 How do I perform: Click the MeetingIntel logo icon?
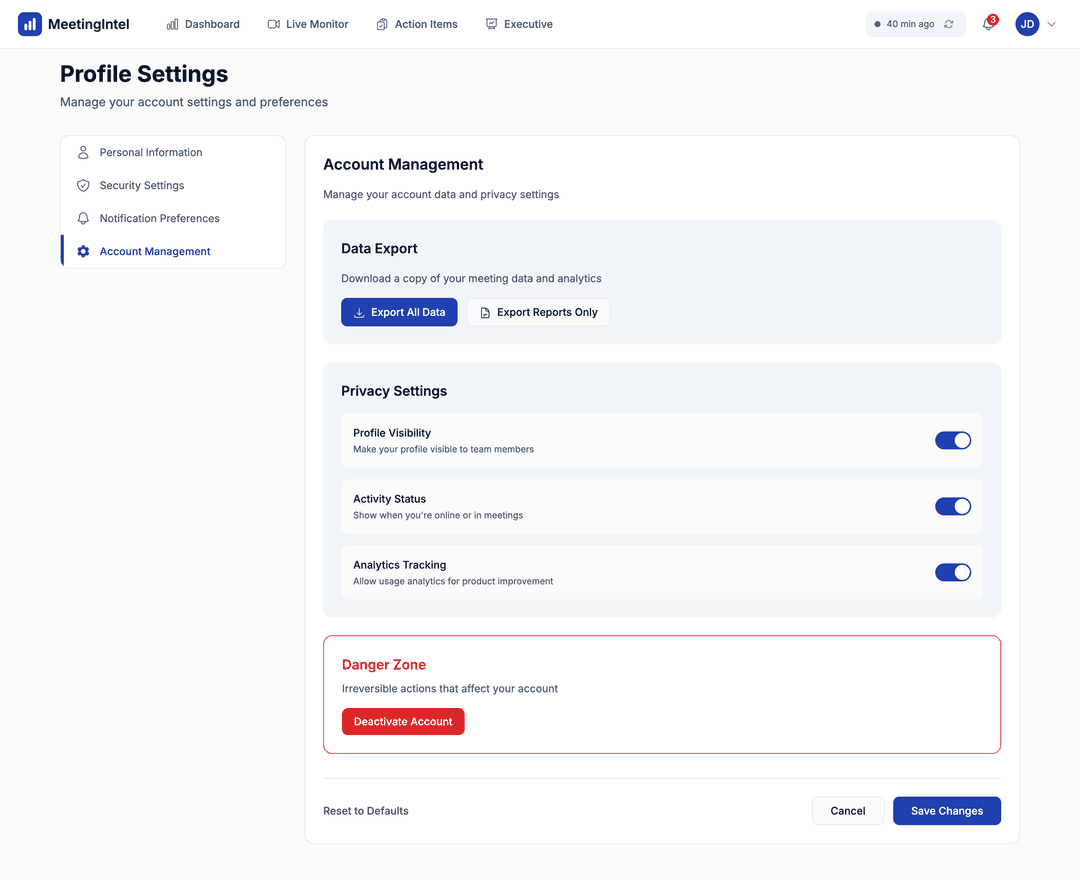[x=30, y=24]
